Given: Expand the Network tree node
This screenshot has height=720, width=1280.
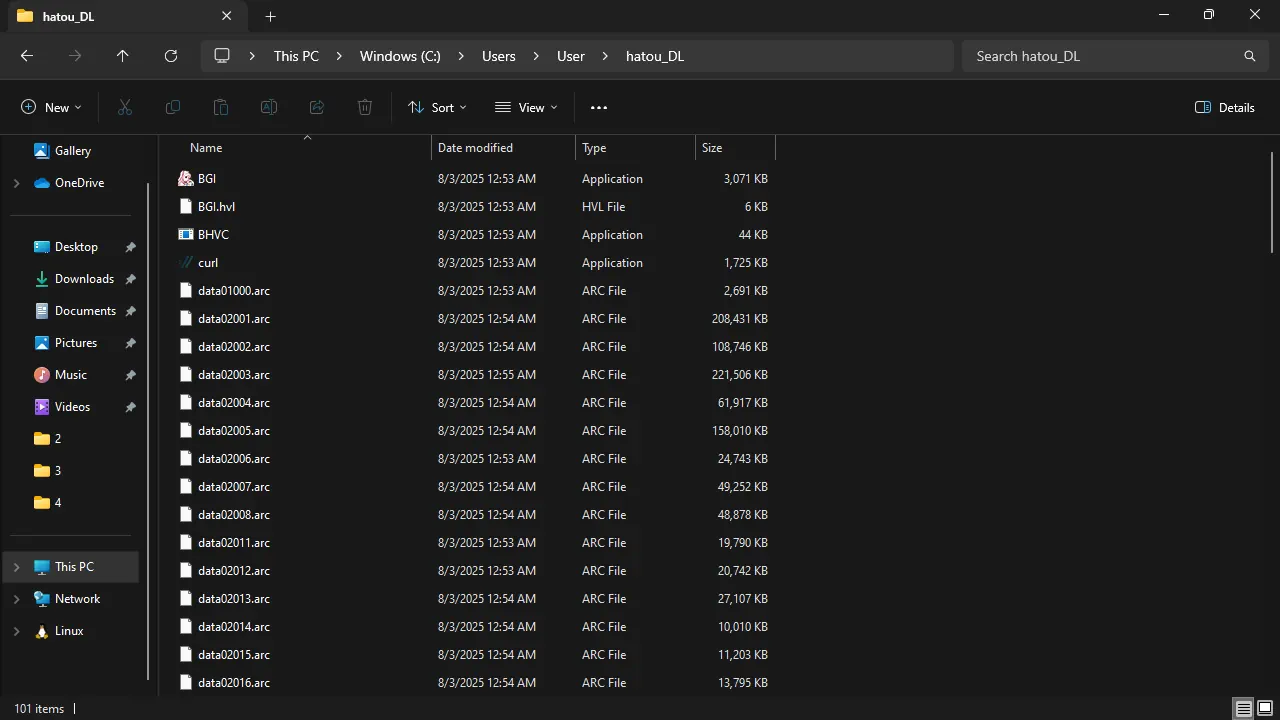Looking at the screenshot, I should pyautogui.click(x=16, y=599).
